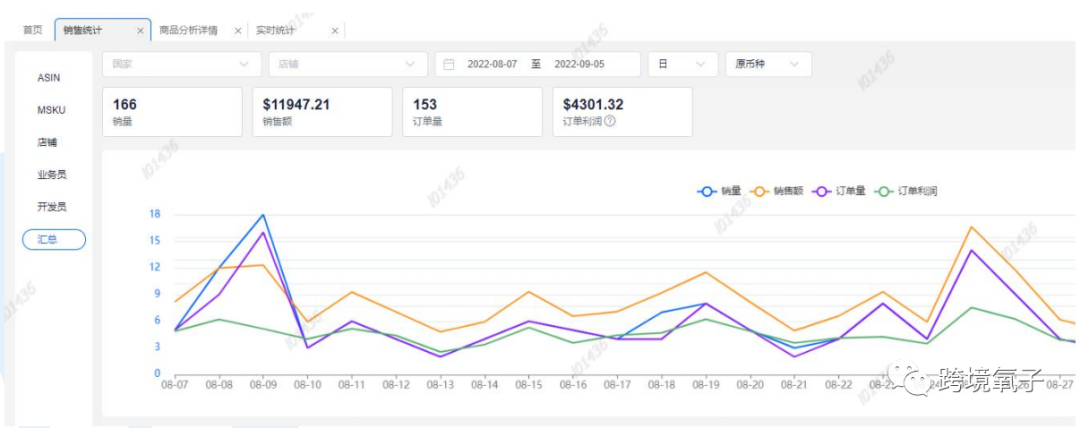Edit the start date 2022-08-07
This screenshot has height=428, width=1080.
point(492,64)
